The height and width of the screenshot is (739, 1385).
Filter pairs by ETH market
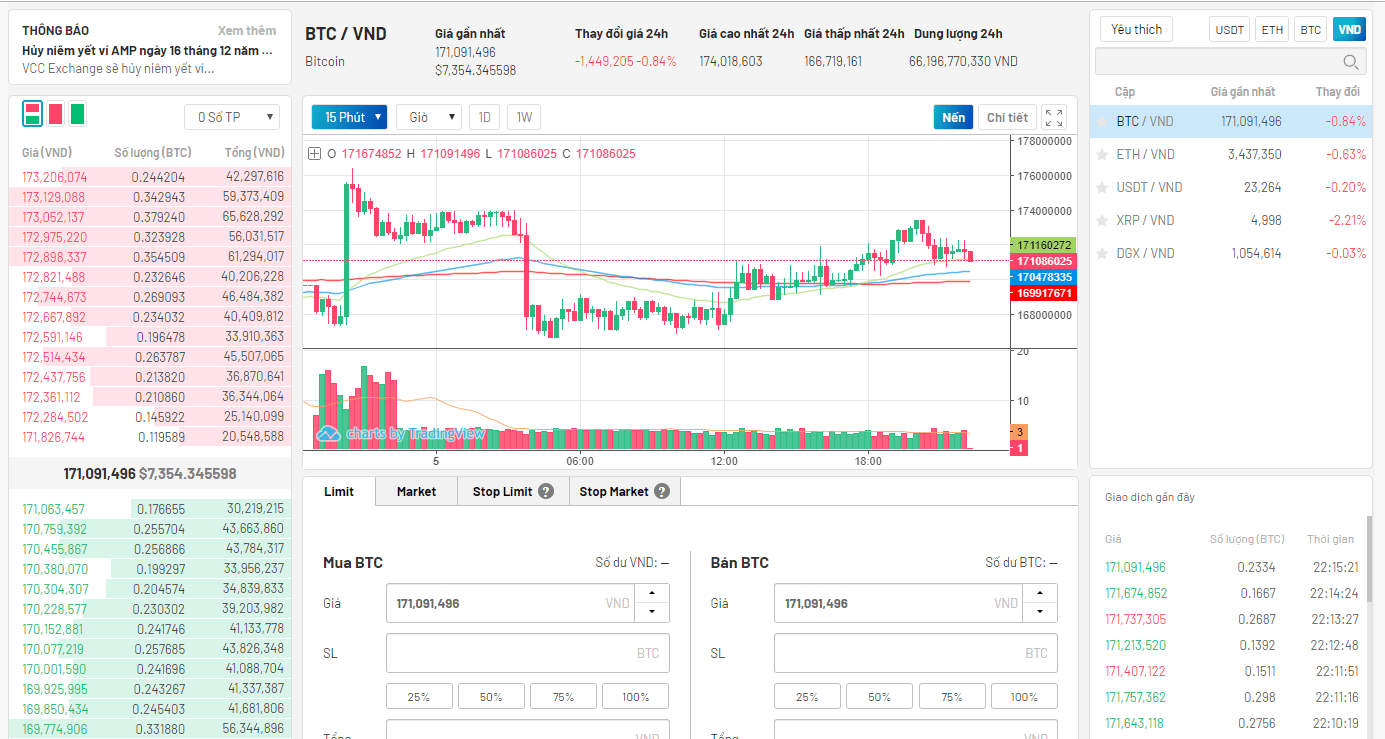pos(1272,30)
